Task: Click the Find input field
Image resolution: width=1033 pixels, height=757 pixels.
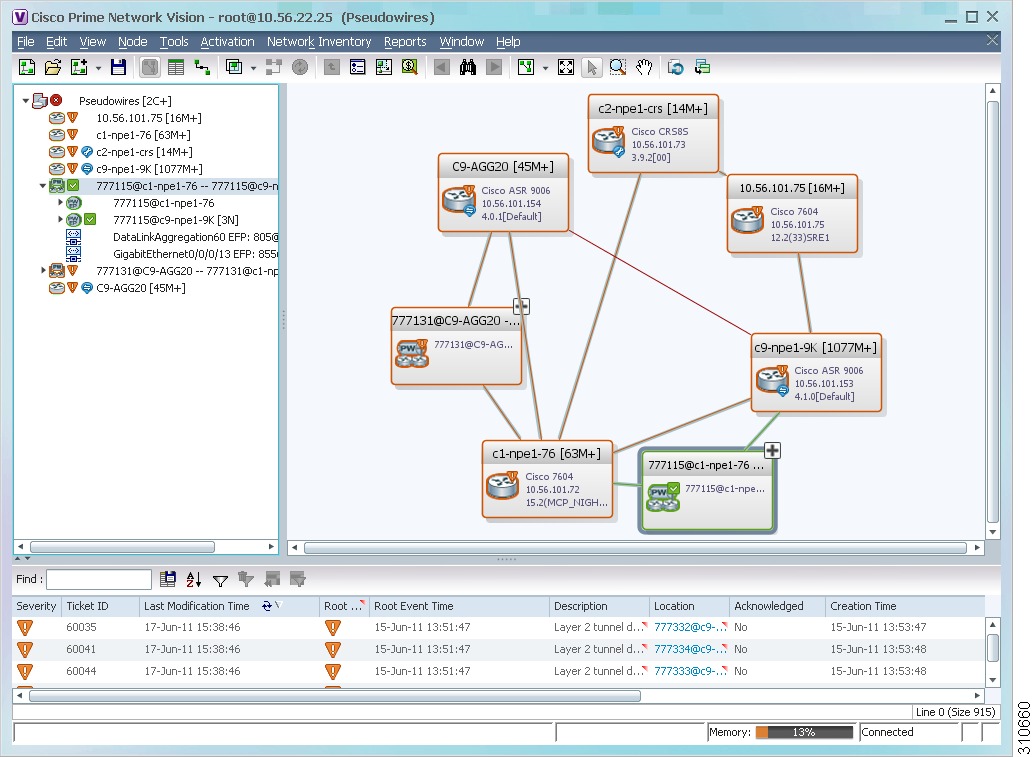Action: 99,579
